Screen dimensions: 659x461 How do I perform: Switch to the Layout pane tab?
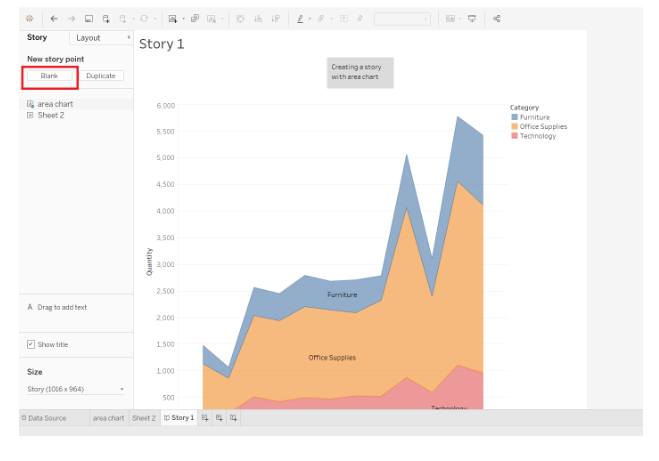coord(88,38)
